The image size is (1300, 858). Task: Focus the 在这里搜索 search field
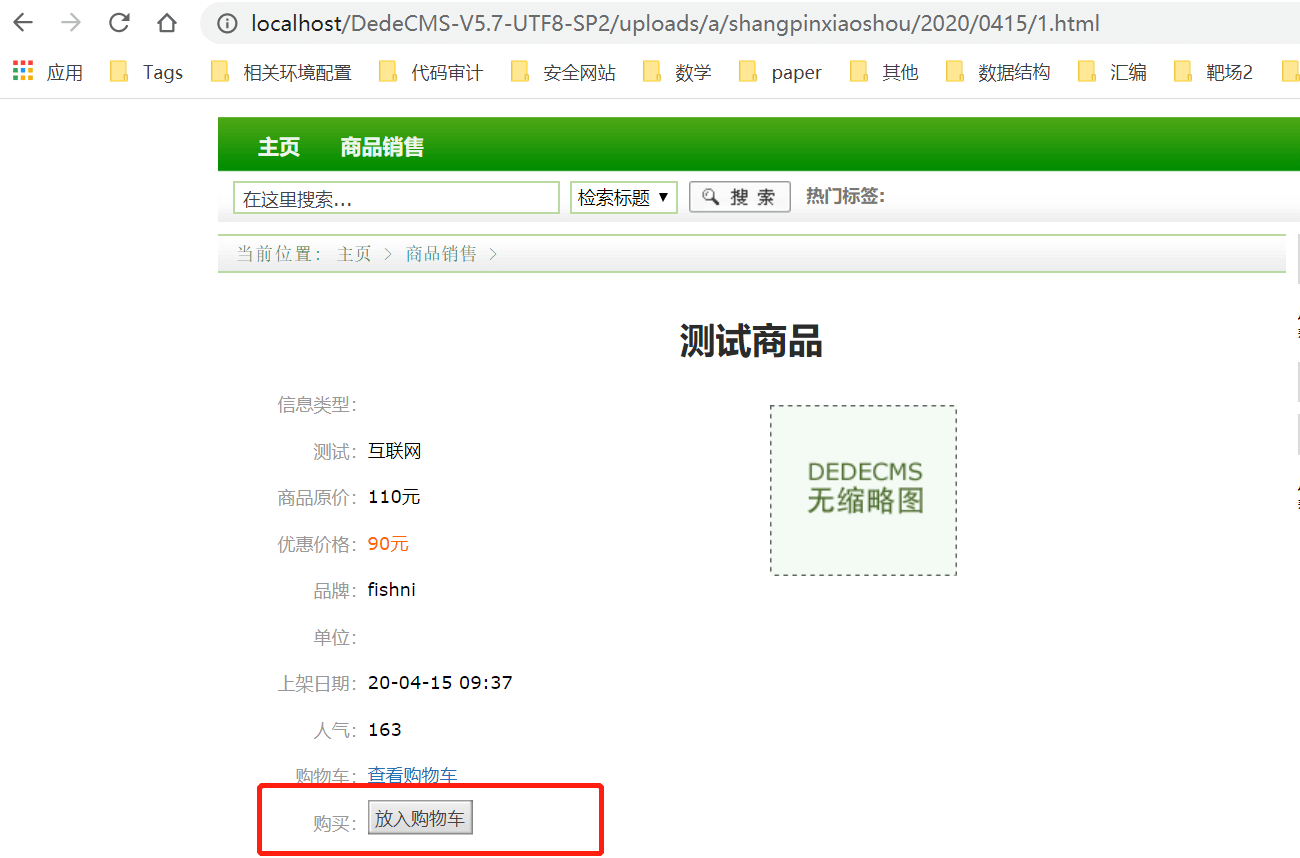coord(396,198)
